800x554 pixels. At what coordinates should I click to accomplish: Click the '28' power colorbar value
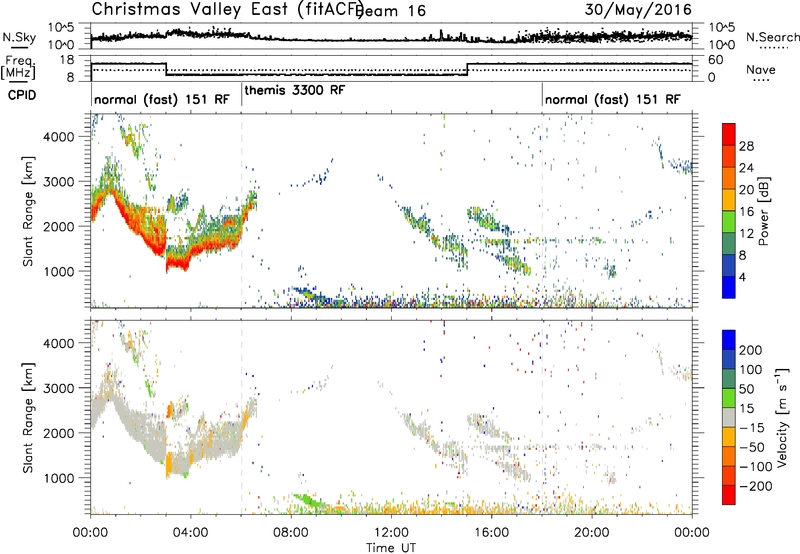tap(746, 146)
